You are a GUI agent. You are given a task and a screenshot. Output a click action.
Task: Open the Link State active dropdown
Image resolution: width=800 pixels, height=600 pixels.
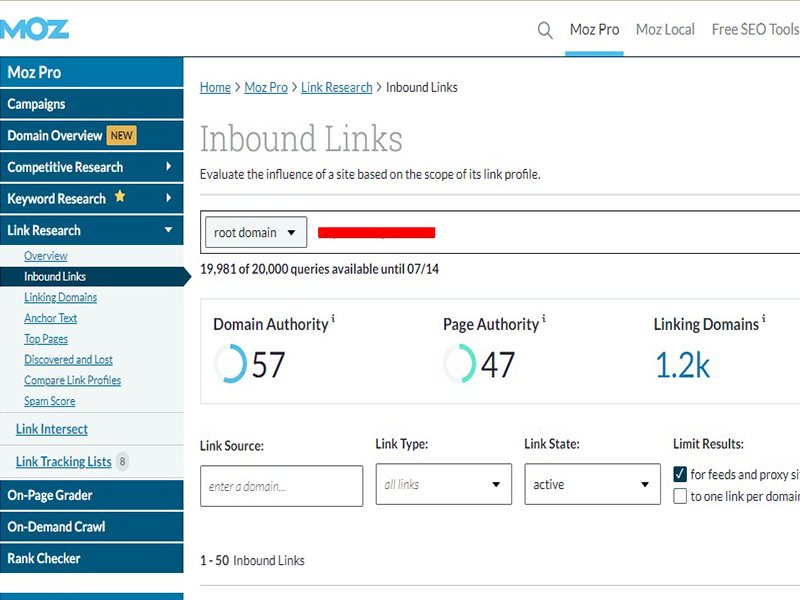(592, 485)
